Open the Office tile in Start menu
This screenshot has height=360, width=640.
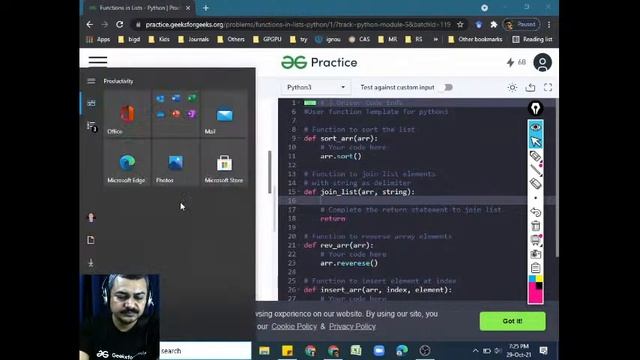click(x=127, y=114)
